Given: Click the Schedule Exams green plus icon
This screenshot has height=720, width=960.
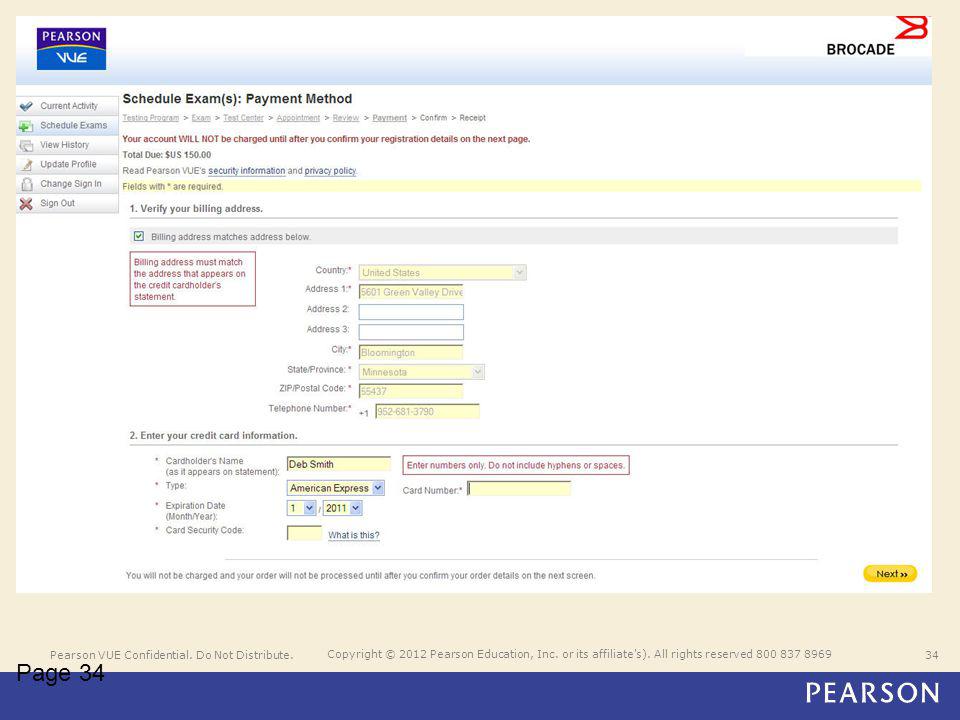Looking at the screenshot, I should coord(26,126).
